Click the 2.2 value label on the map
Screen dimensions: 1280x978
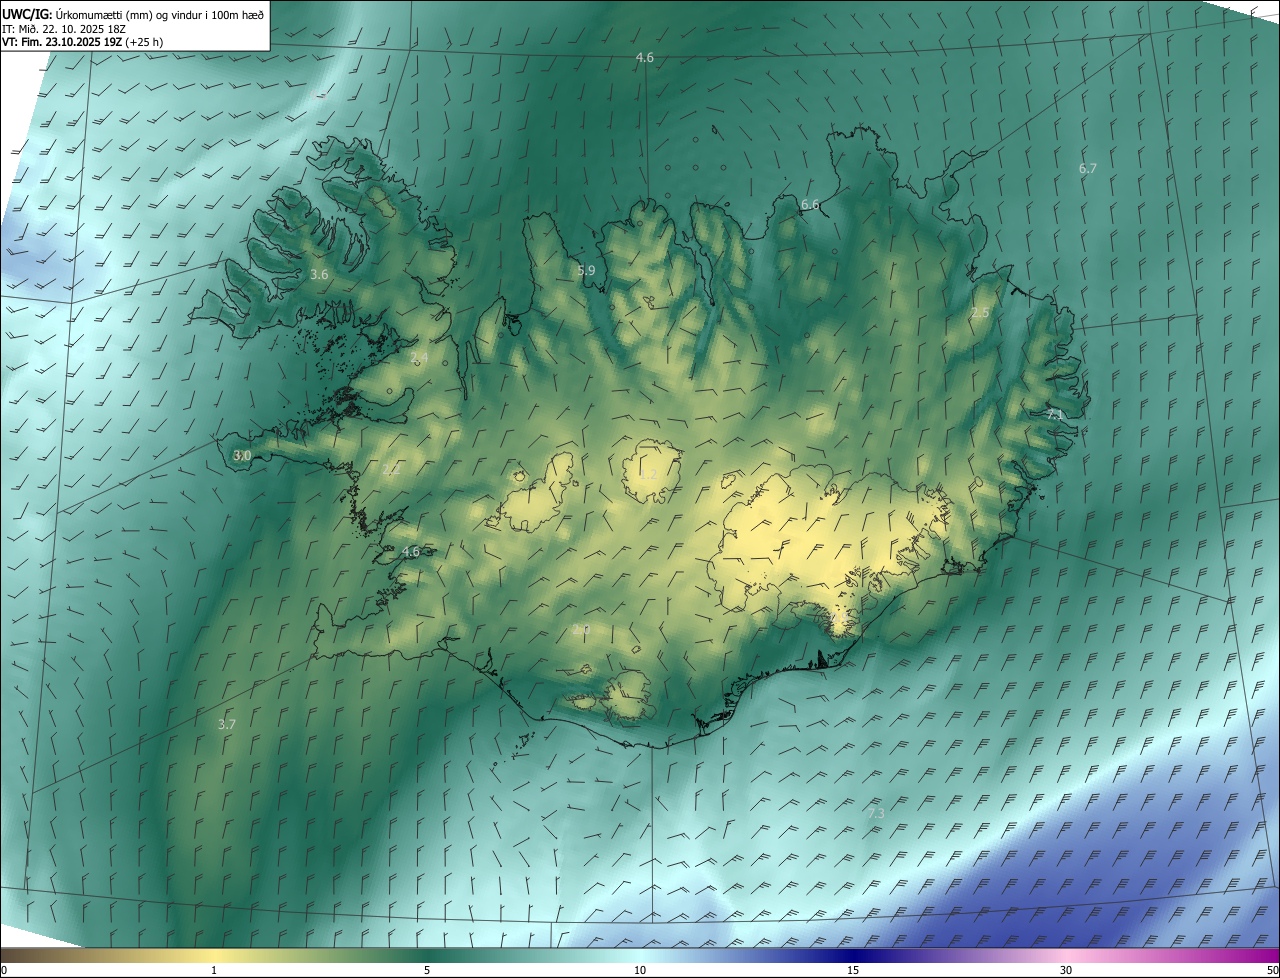[x=391, y=470]
